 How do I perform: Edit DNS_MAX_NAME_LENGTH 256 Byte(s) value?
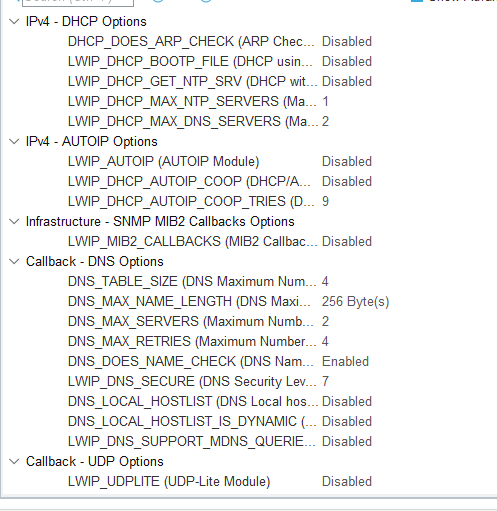pyautogui.click(x=355, y=302)
